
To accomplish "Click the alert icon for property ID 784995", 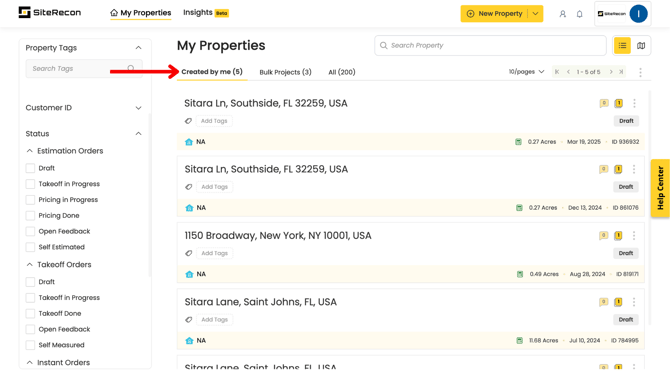I will pos(618,302).
